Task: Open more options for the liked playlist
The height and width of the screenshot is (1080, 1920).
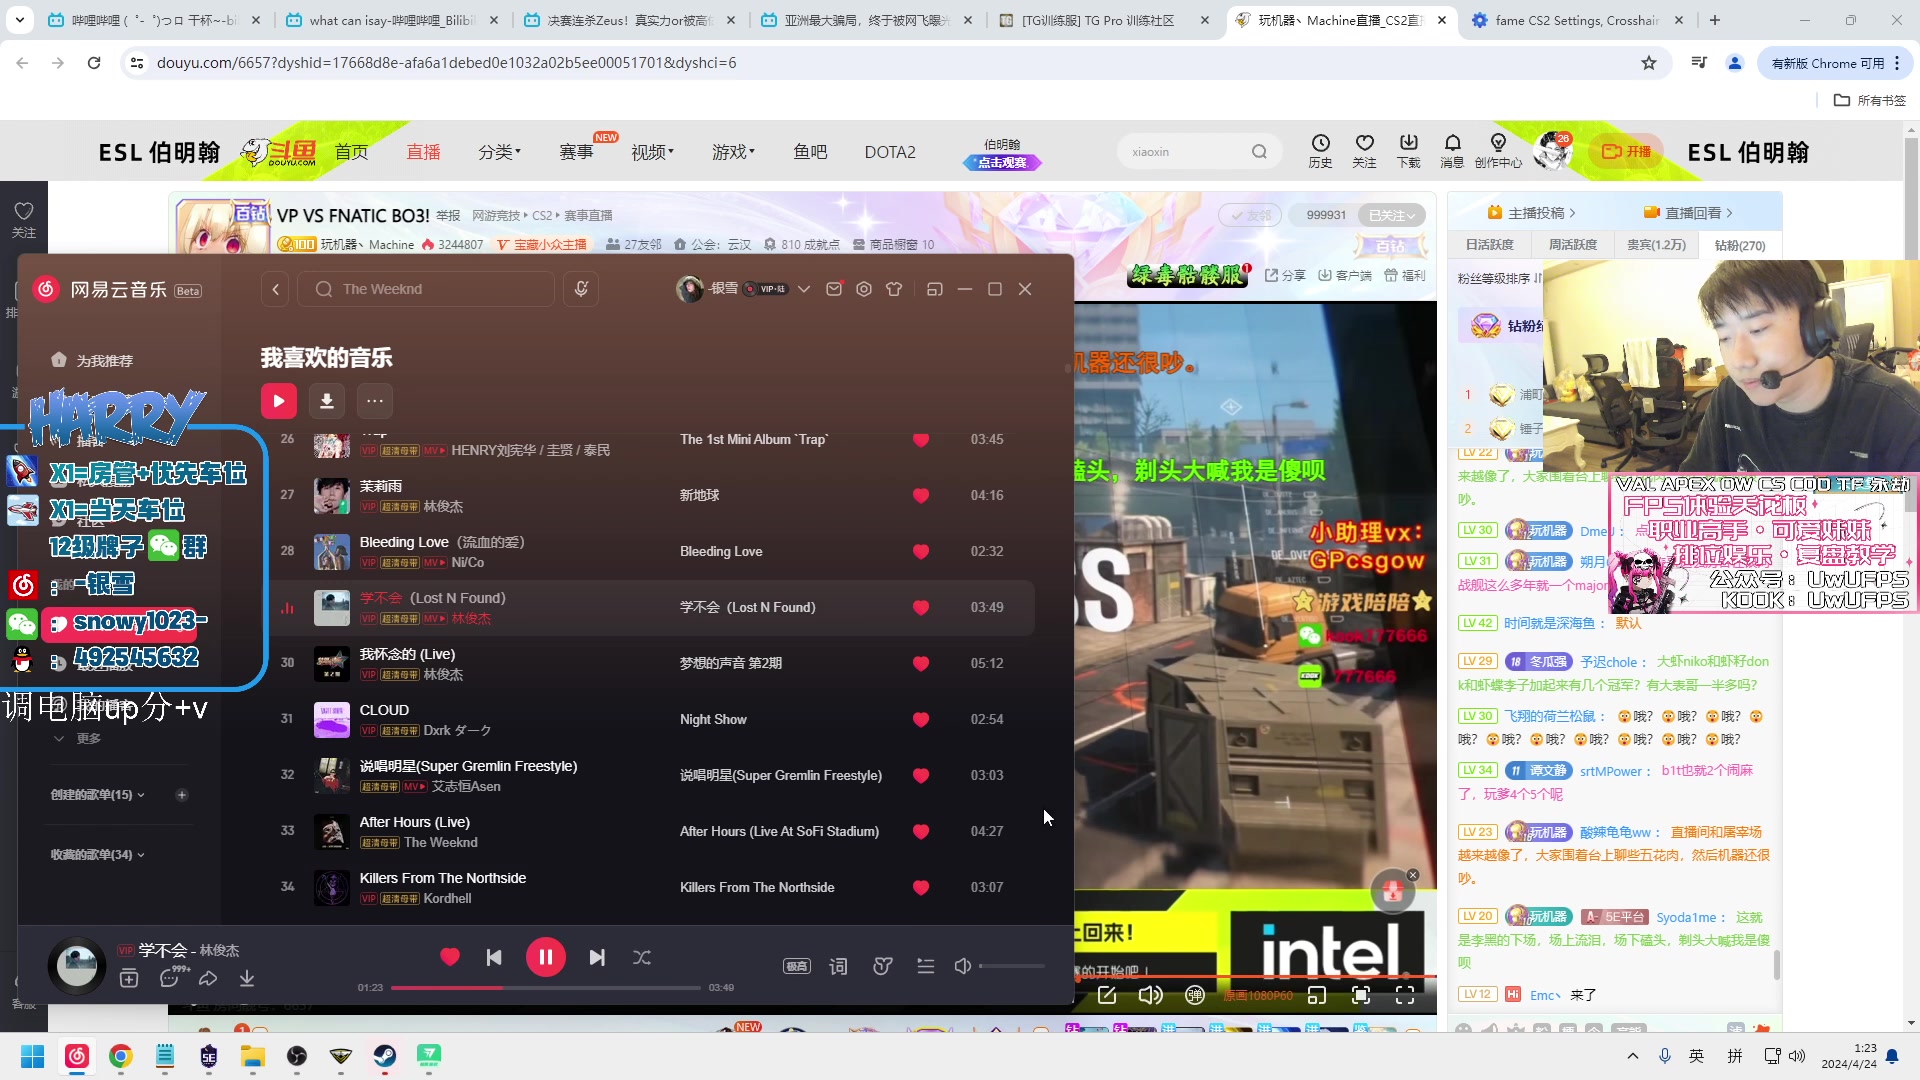Action: (375, 401)
